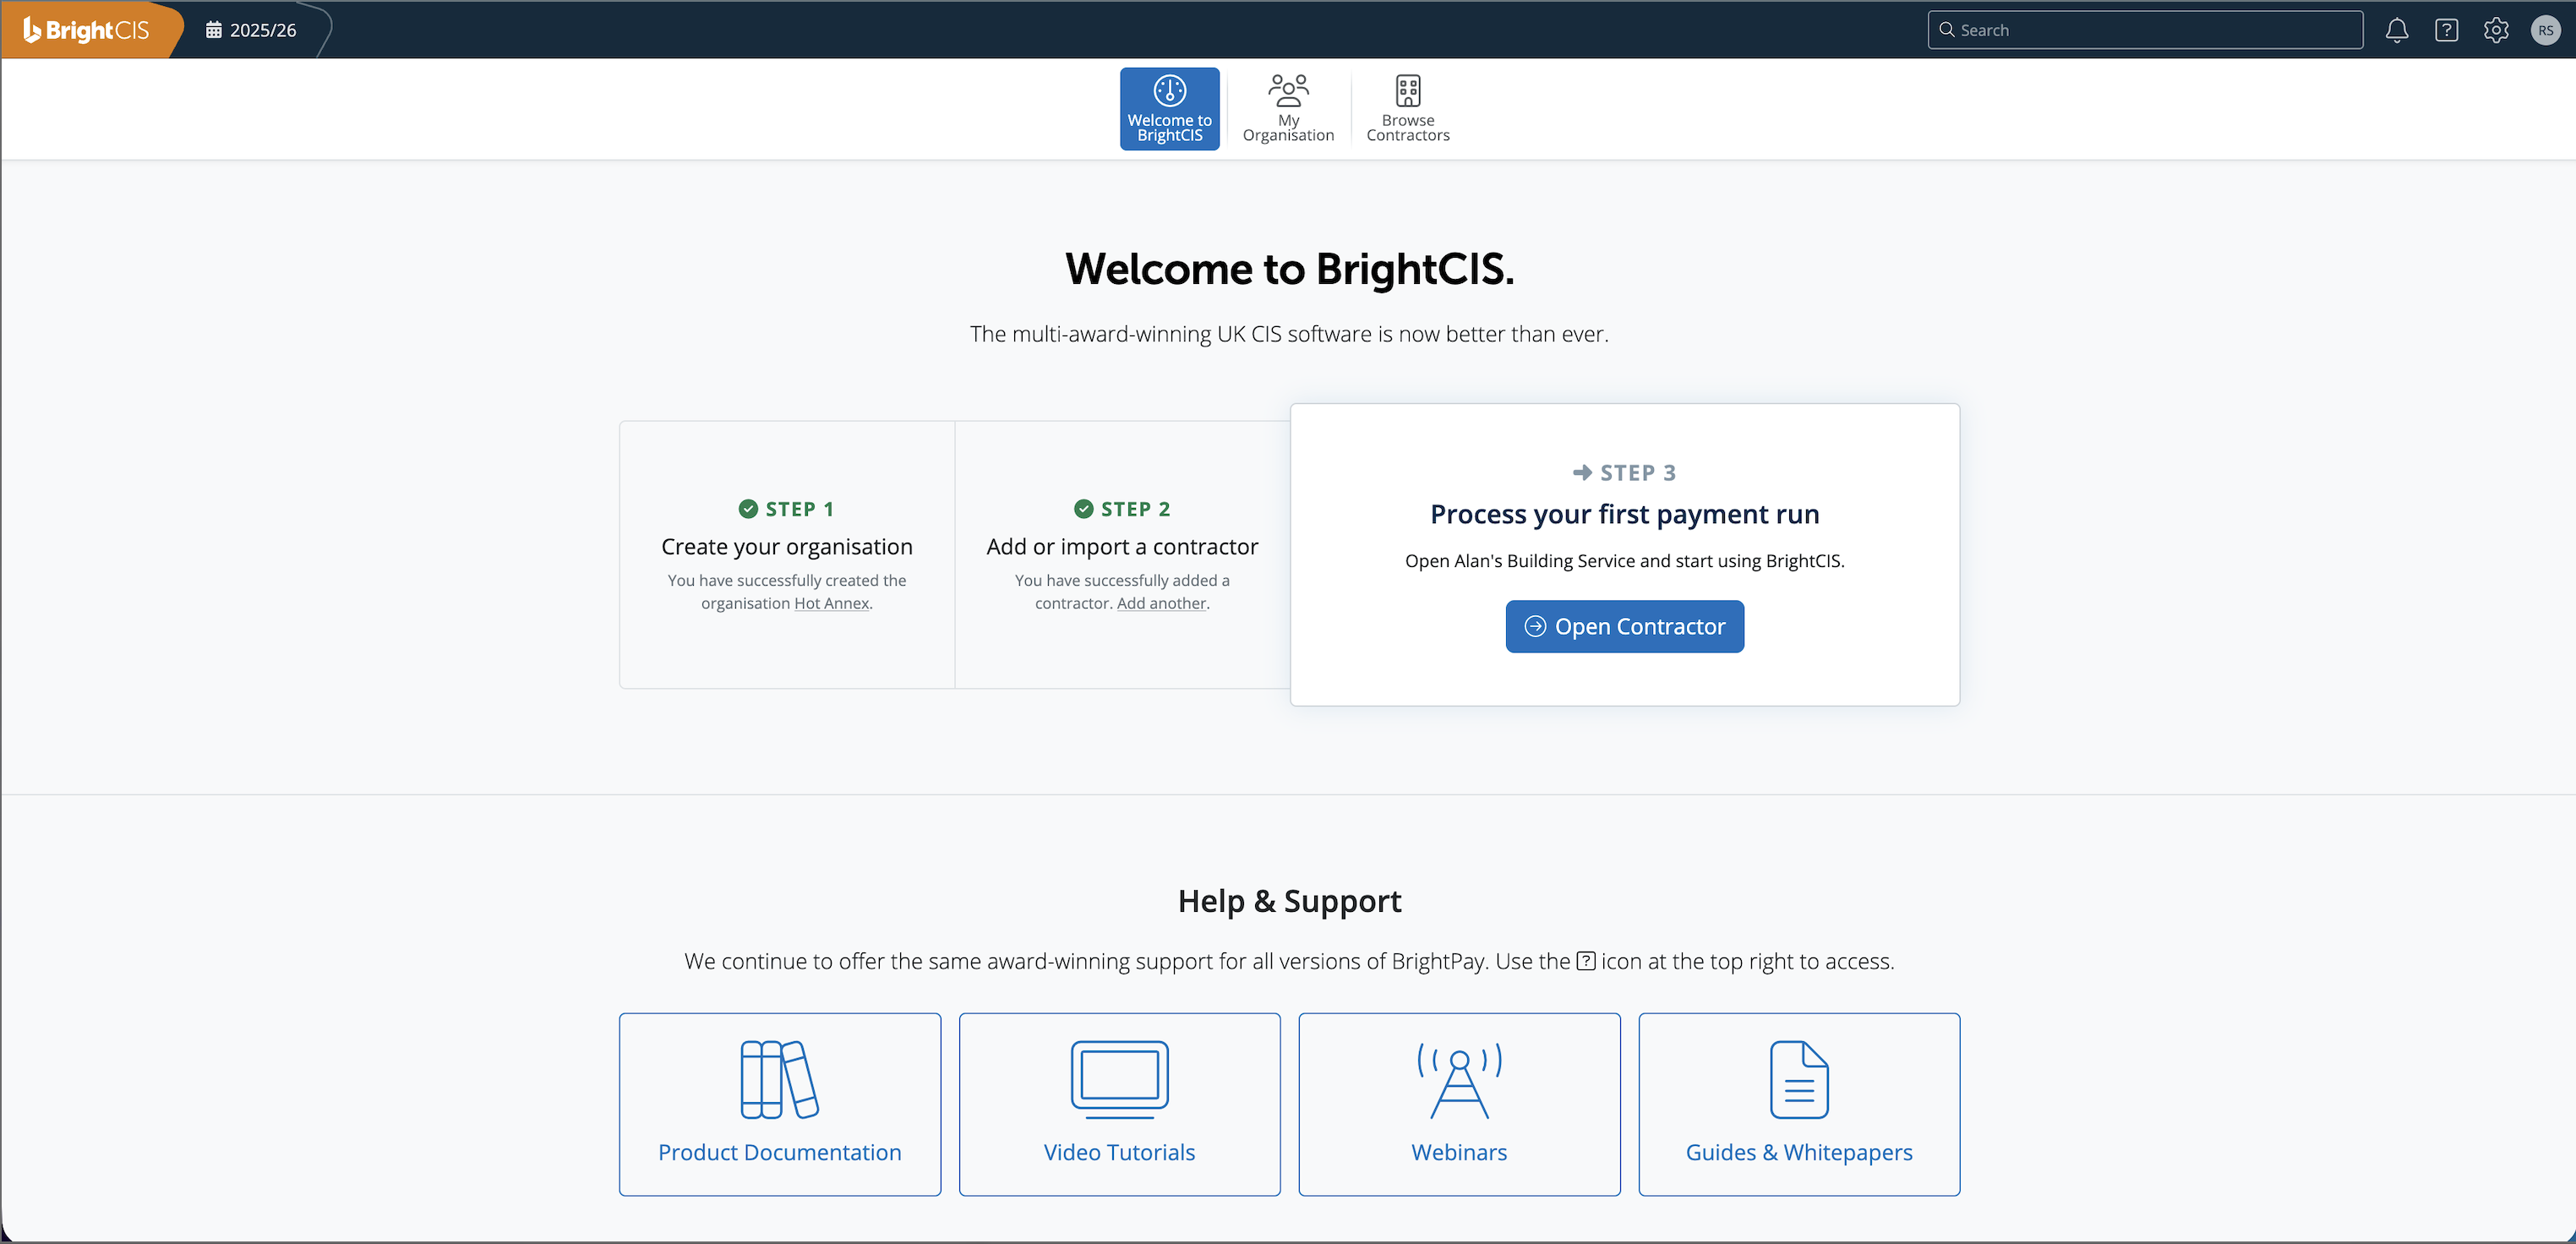Focus the Search input field
Viewport: 2576px width, 1244px height.
(x=2145, y=30)
